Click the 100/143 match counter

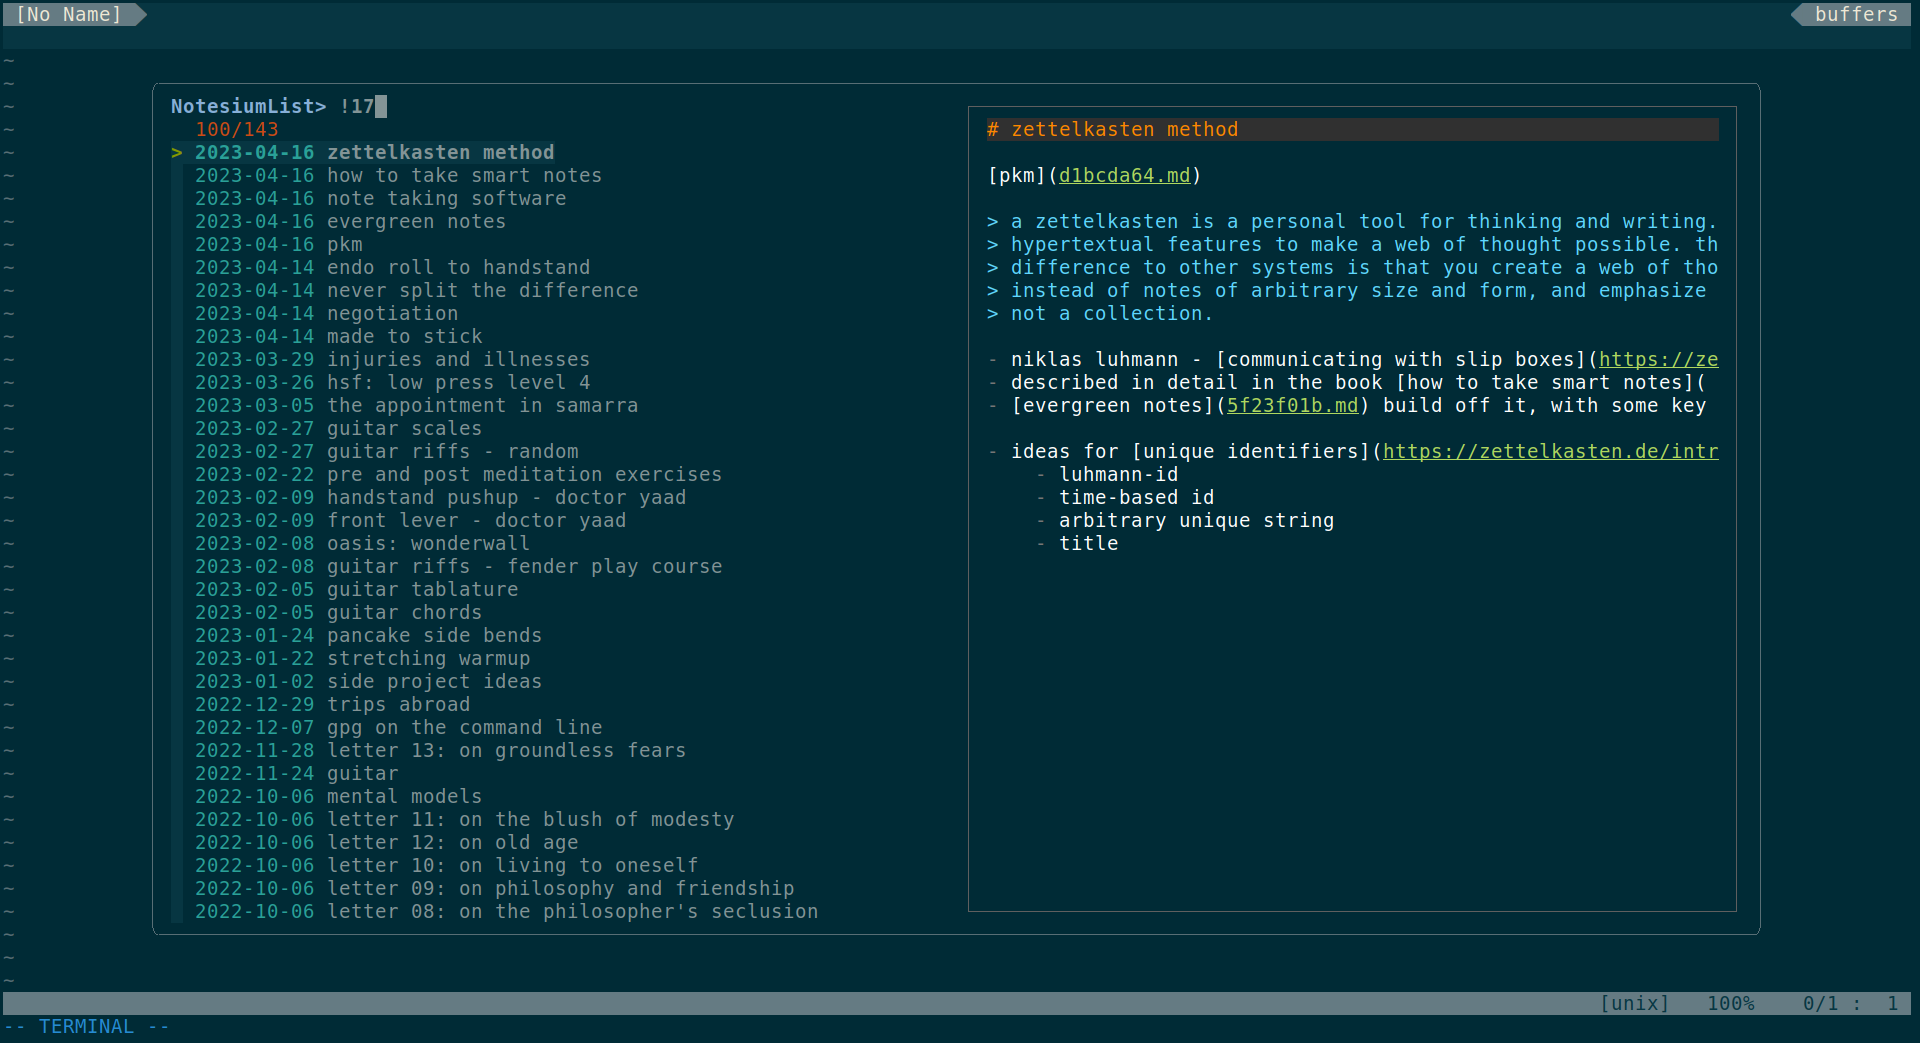[237, 129]
